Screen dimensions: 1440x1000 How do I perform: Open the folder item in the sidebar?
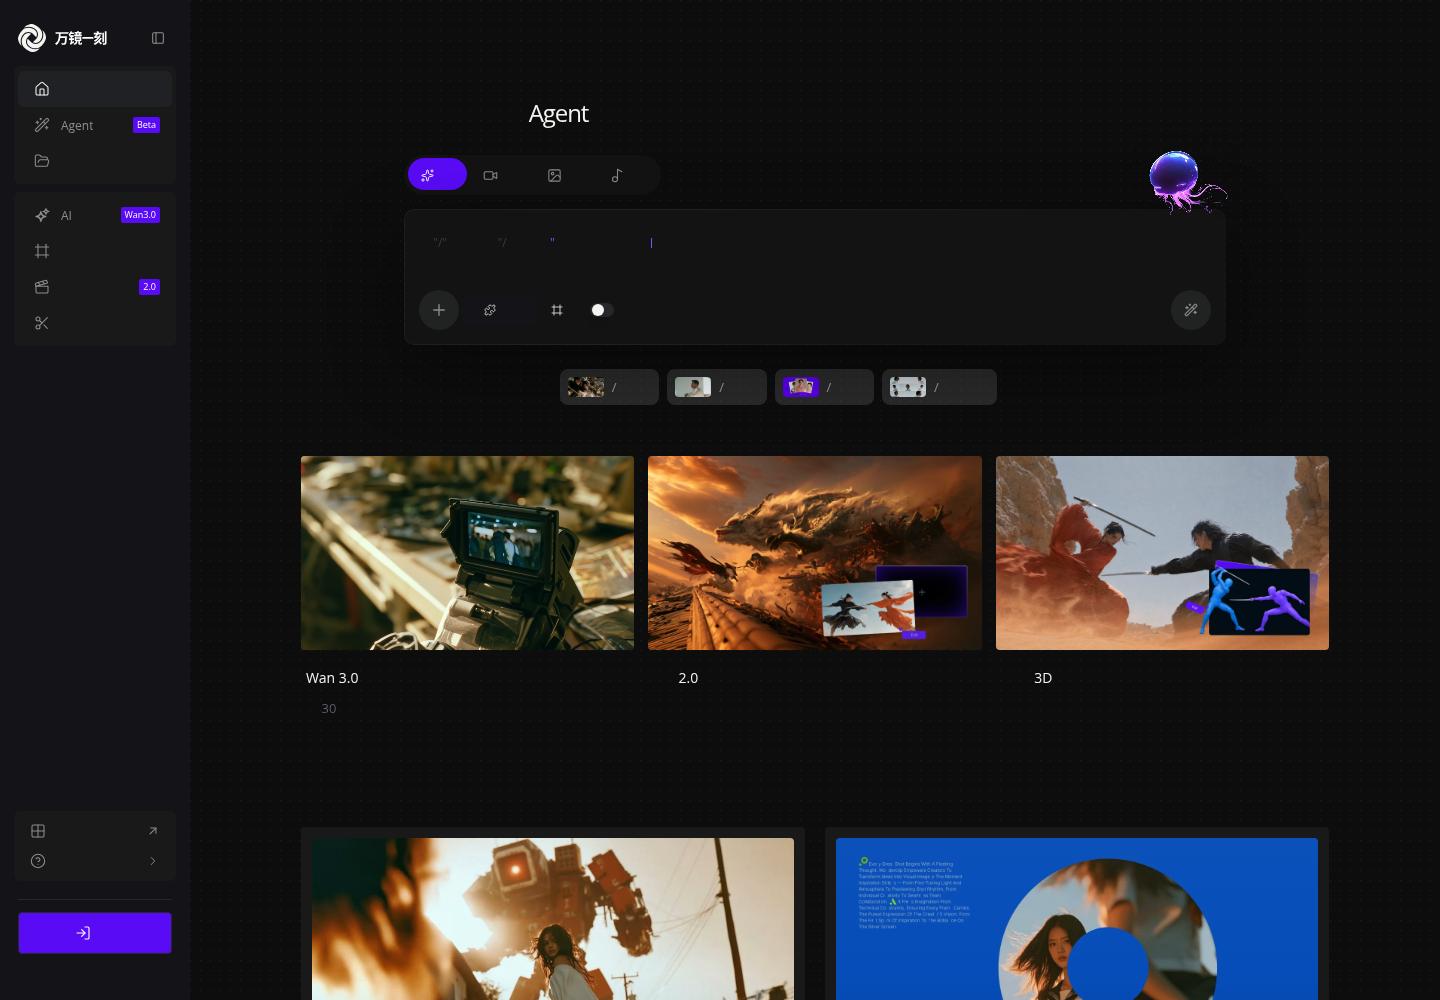point(95,161)
